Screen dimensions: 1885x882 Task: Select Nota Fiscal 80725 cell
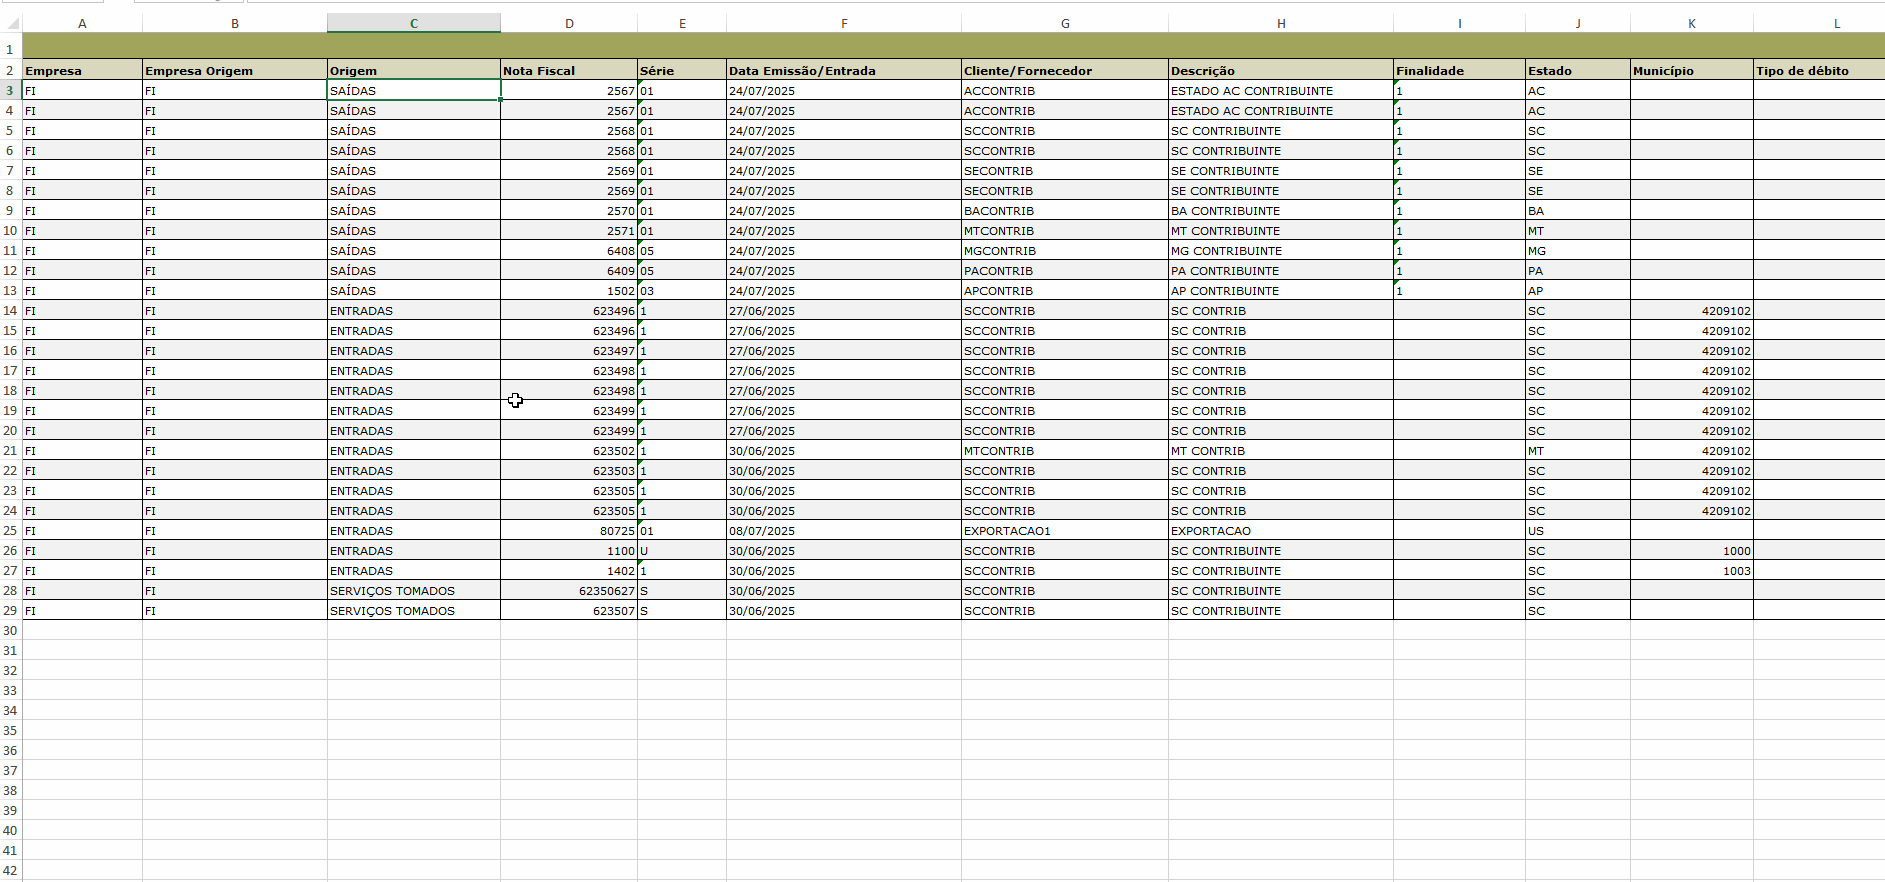tap(569, 531)
